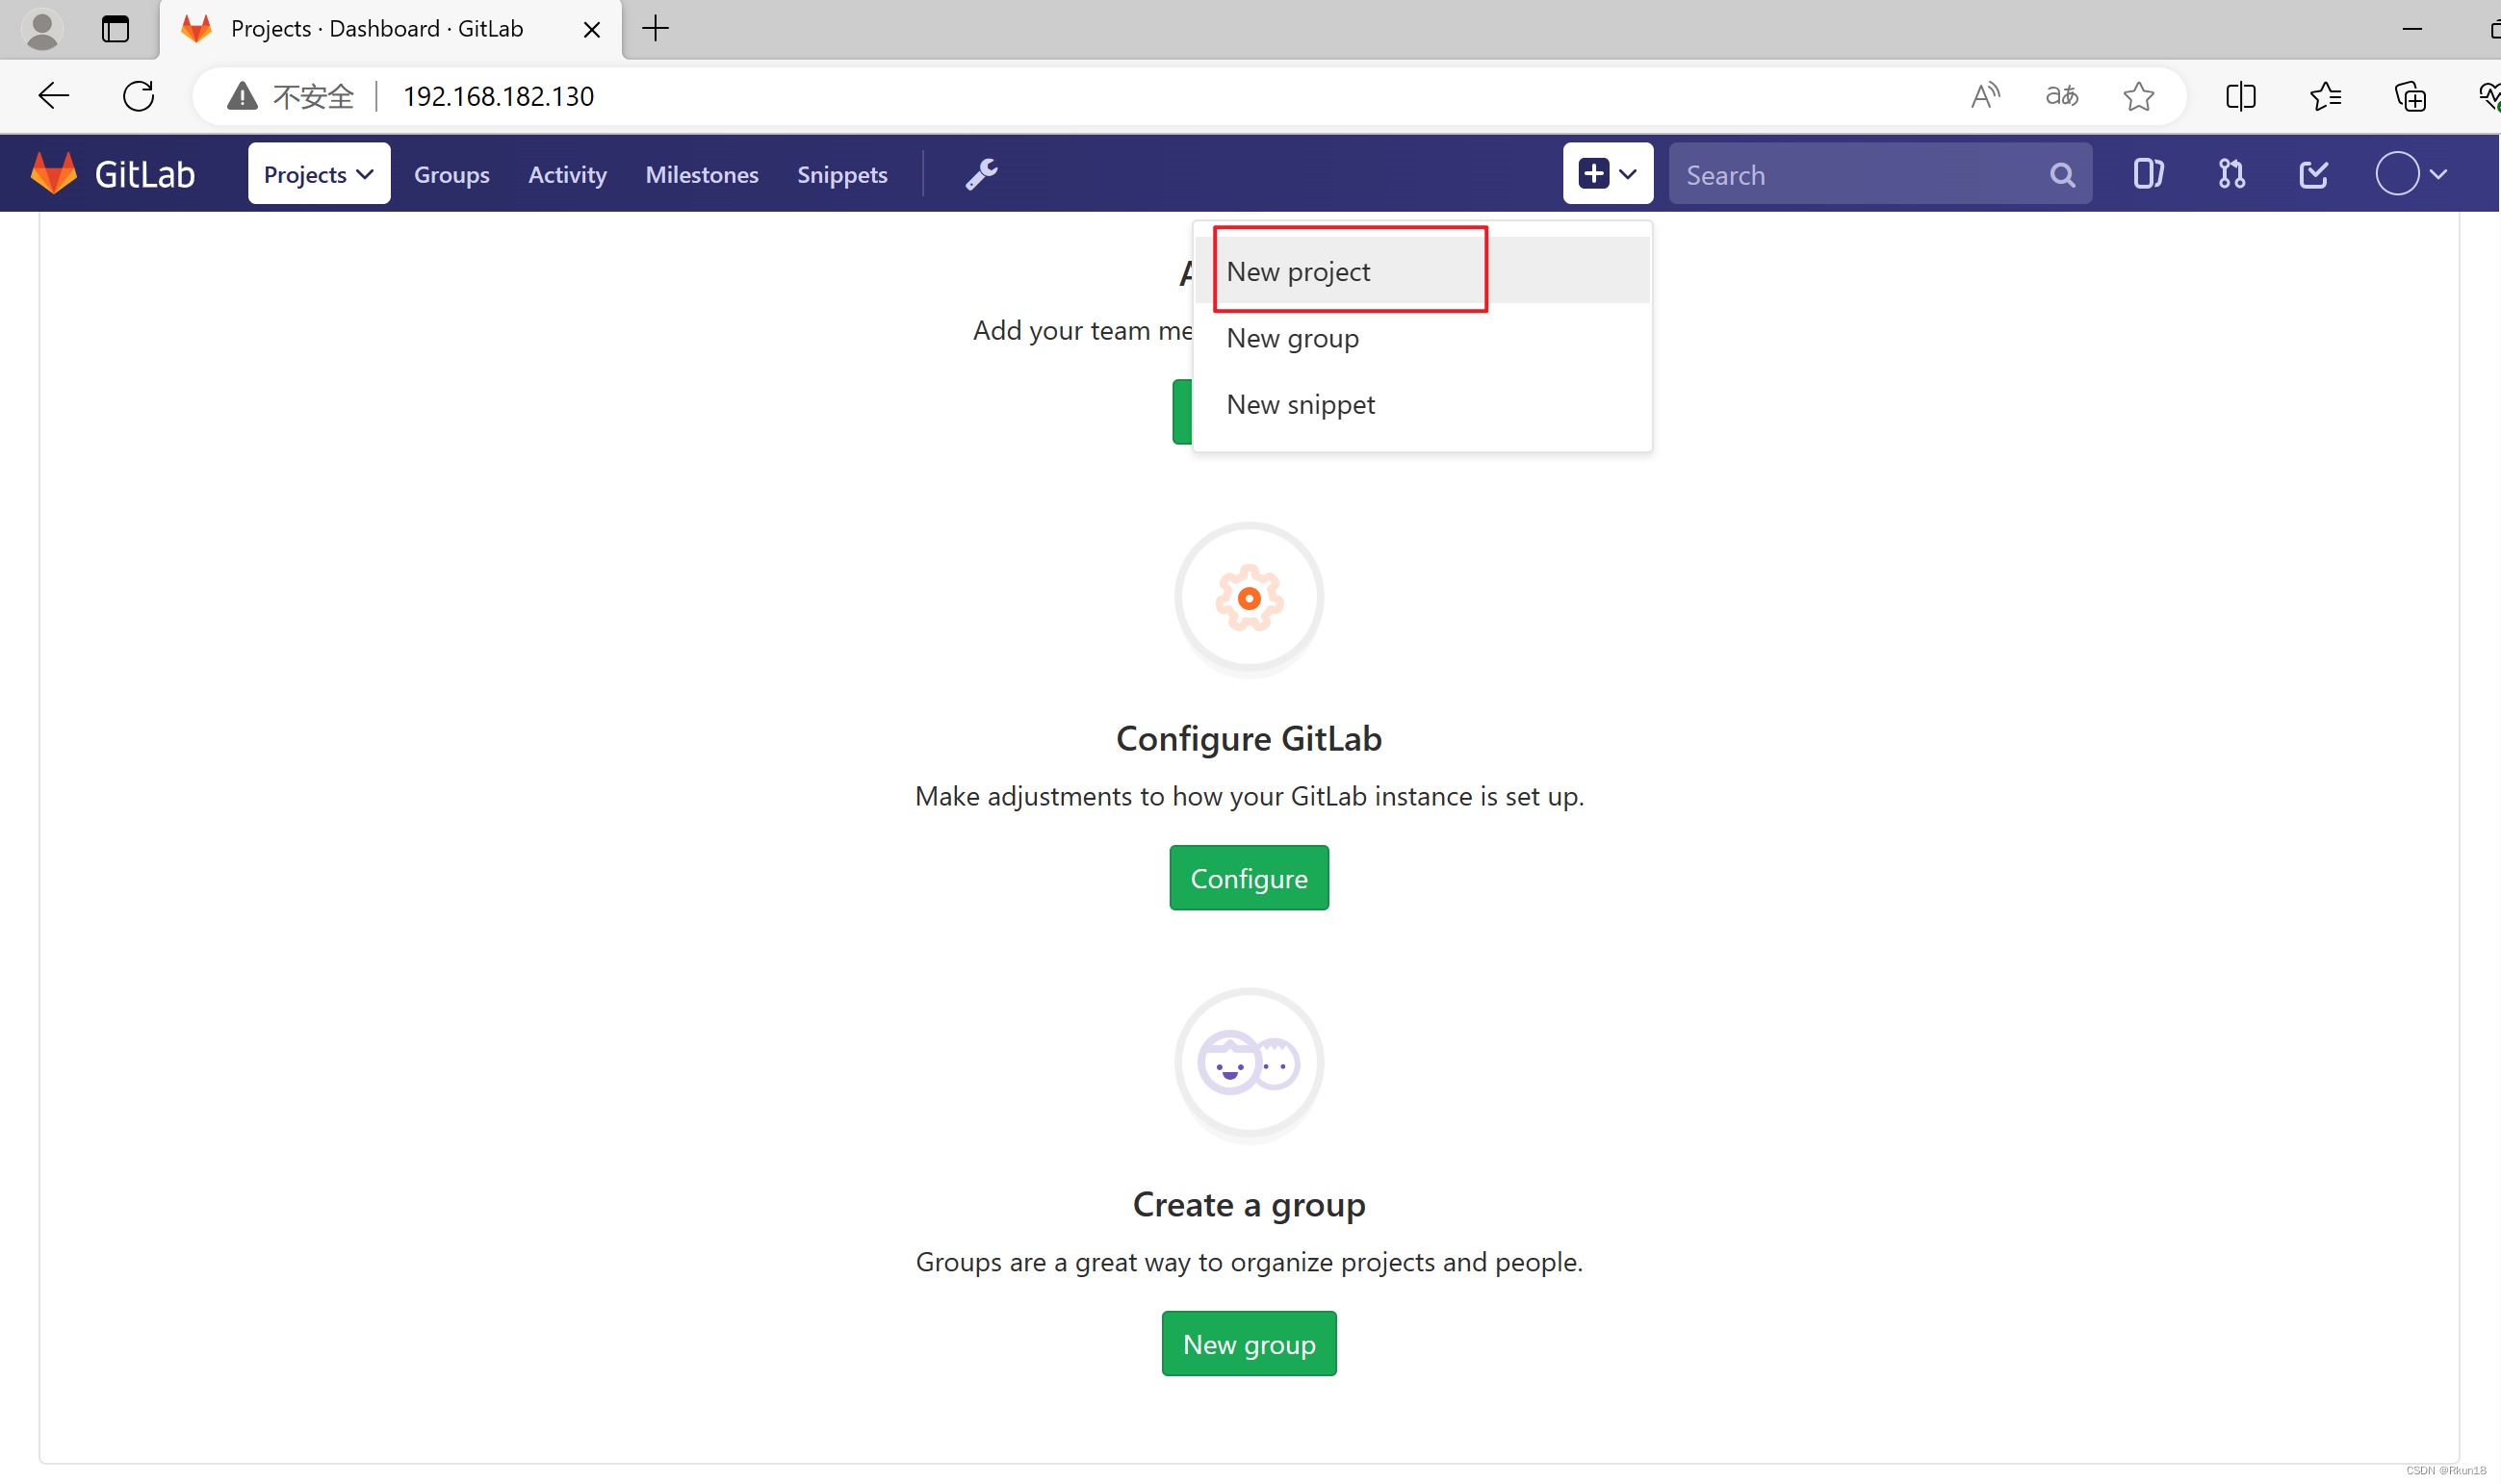Click the Configure GitLab button
This screenshot has width=2501, height=1484.
[1249, 877]
